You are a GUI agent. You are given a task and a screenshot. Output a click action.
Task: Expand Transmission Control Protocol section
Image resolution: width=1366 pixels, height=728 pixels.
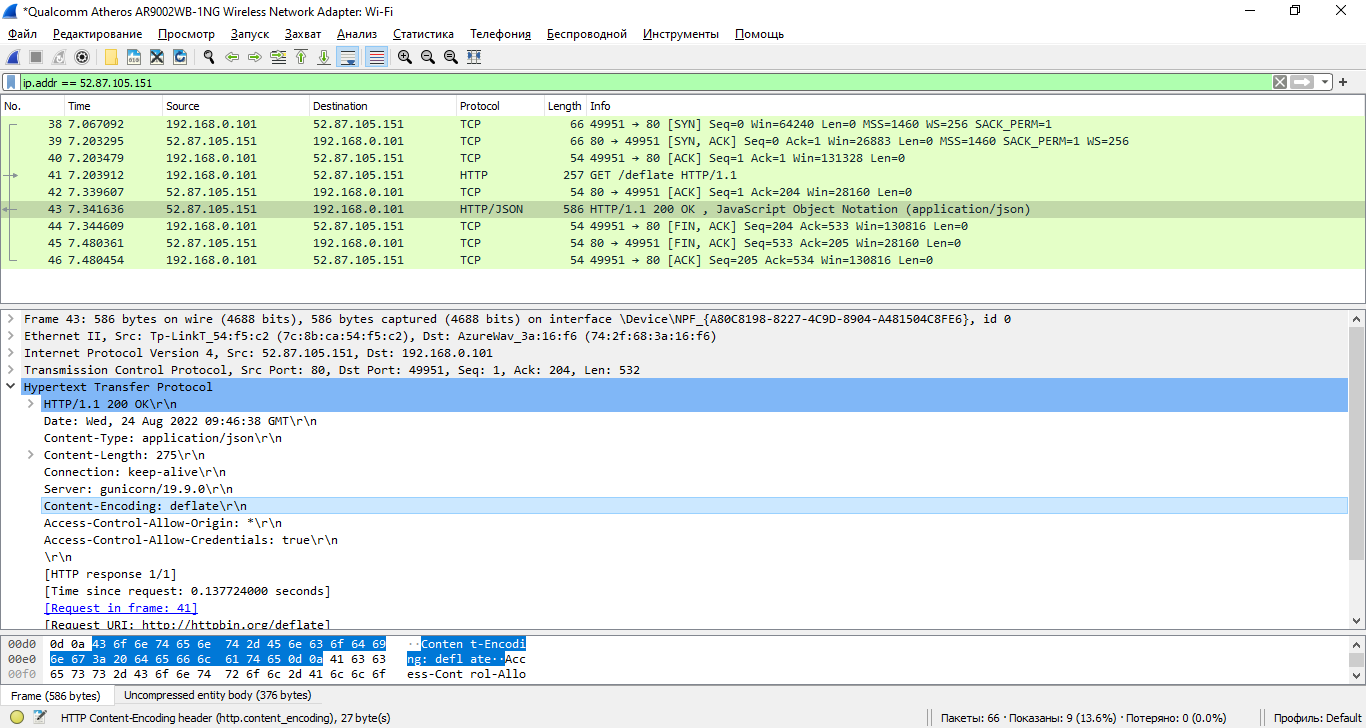point(11,370)
